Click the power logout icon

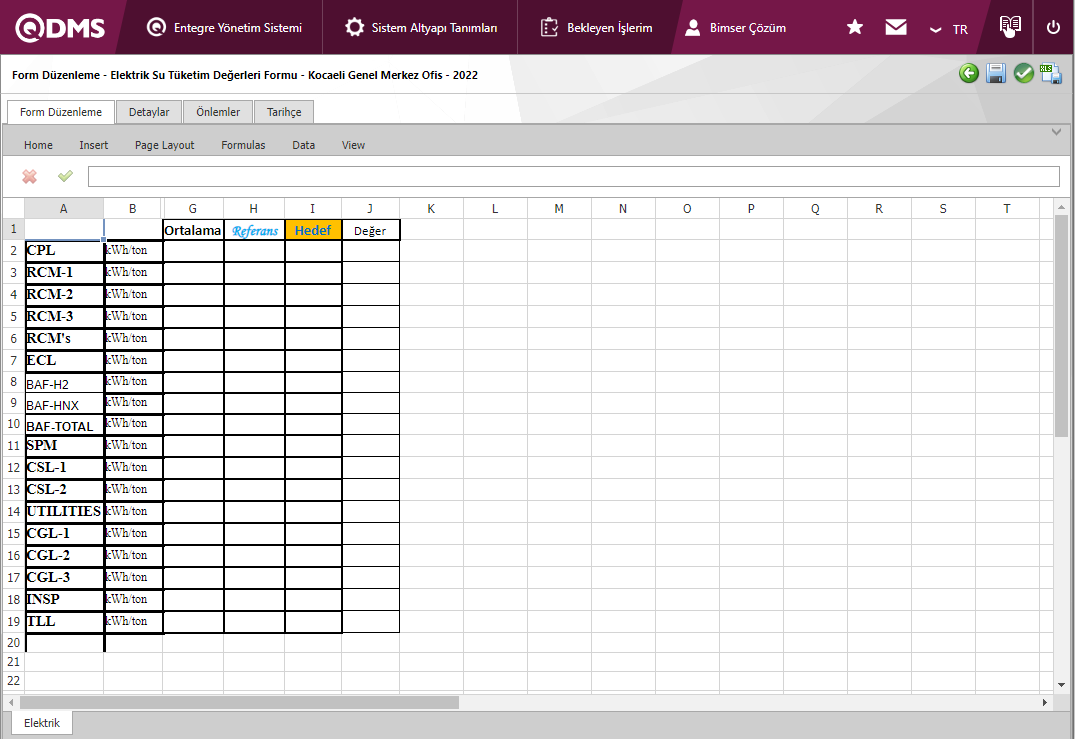pos(1053,27)
